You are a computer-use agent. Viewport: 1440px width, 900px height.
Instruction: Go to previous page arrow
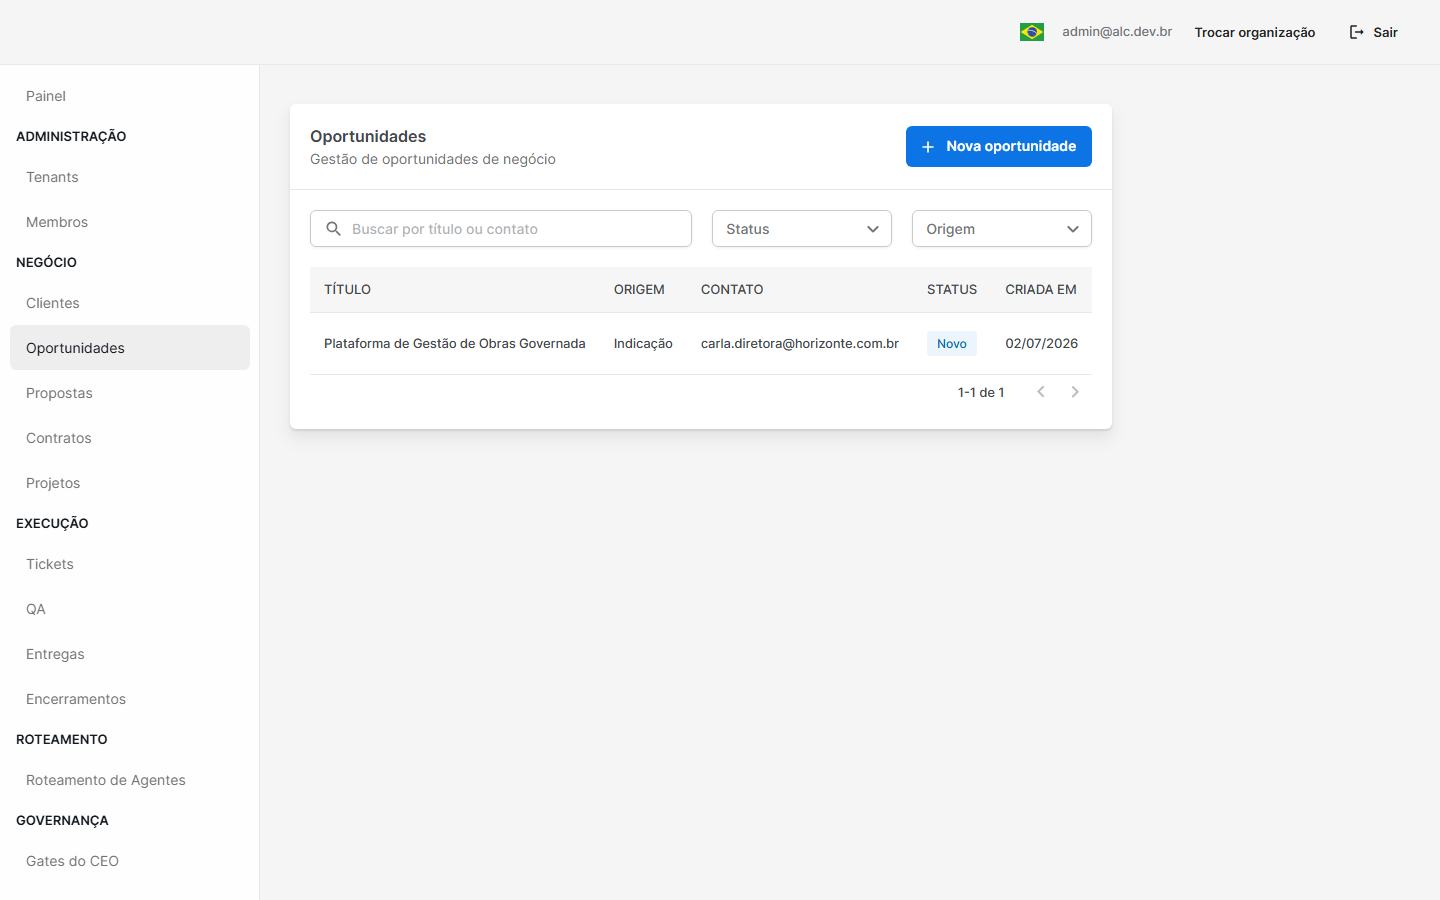tap(1041, 392)
